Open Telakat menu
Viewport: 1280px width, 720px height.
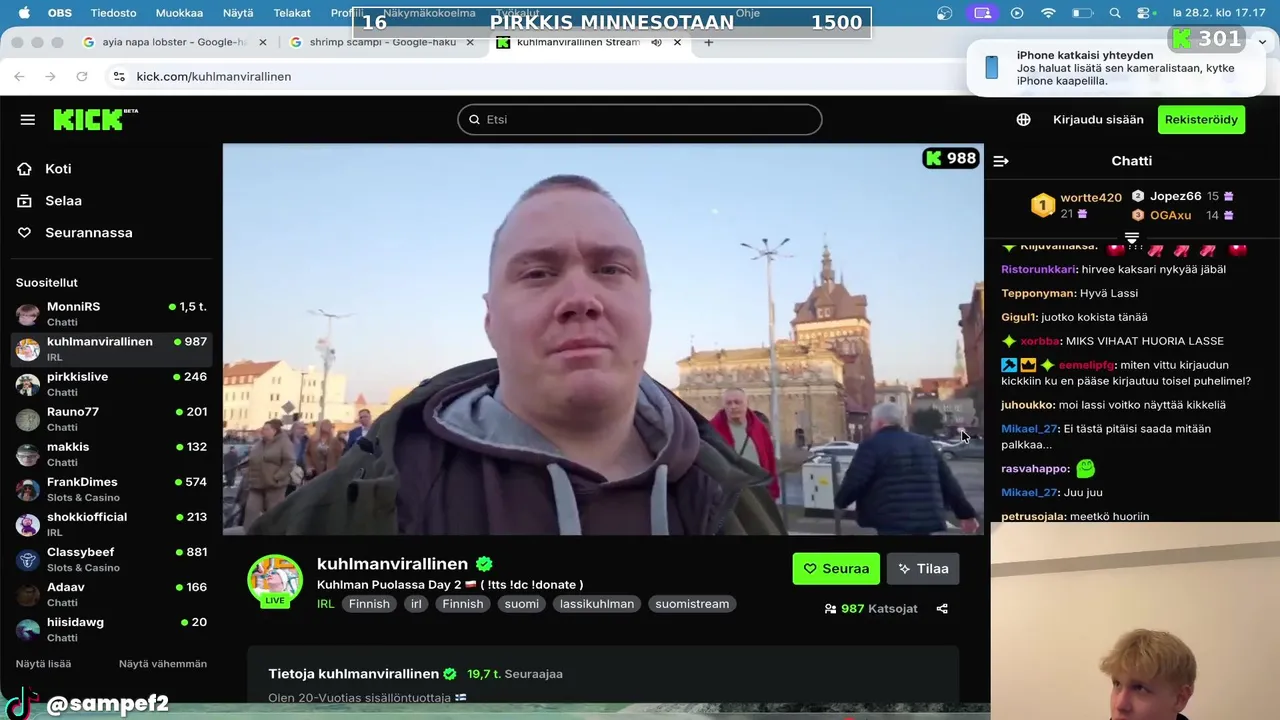(x=292, y=13)
